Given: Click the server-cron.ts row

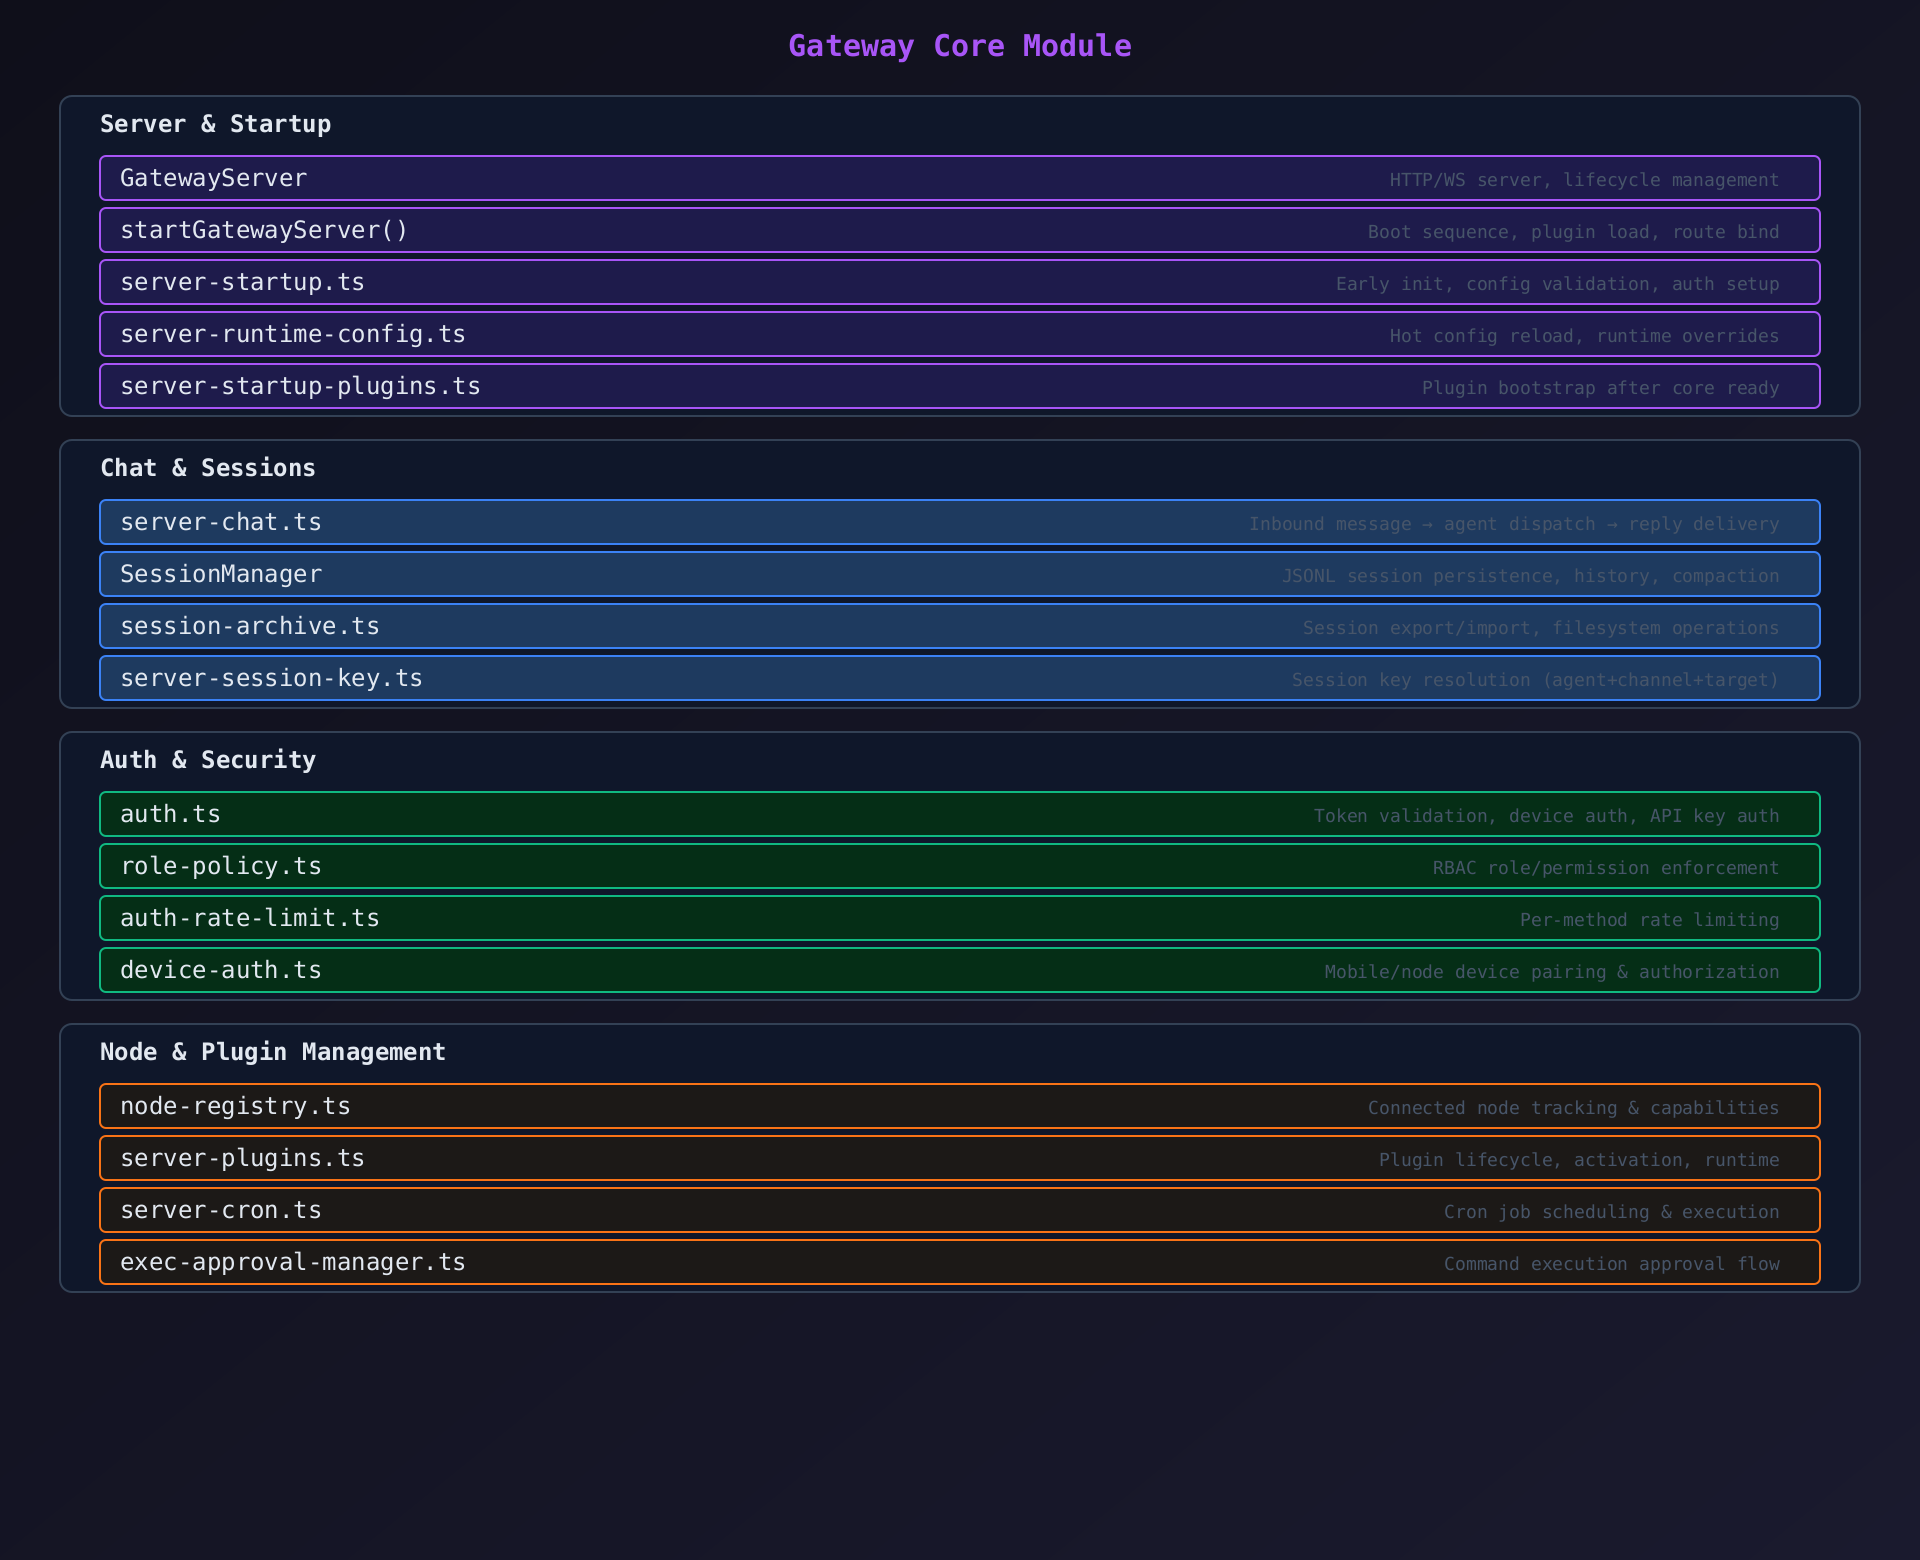Looking at the screenshot, I should [959, 1210].
